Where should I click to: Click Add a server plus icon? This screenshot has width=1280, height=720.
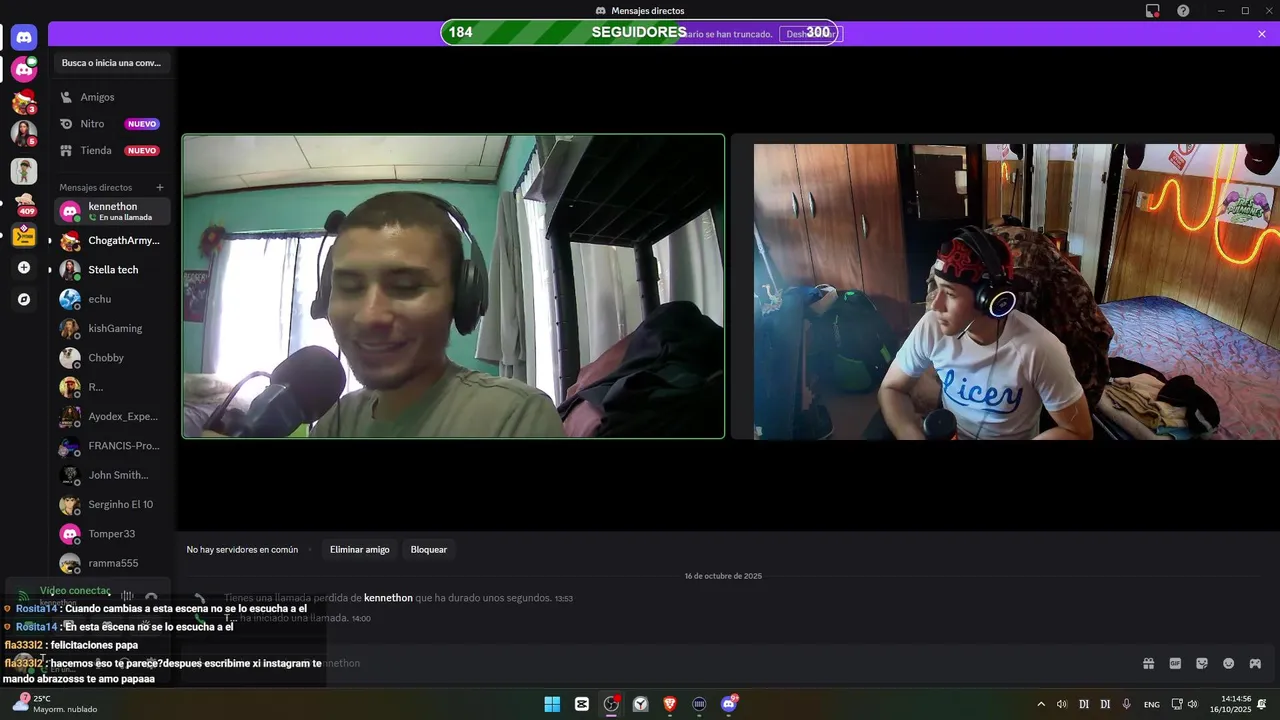pos(24,268)
